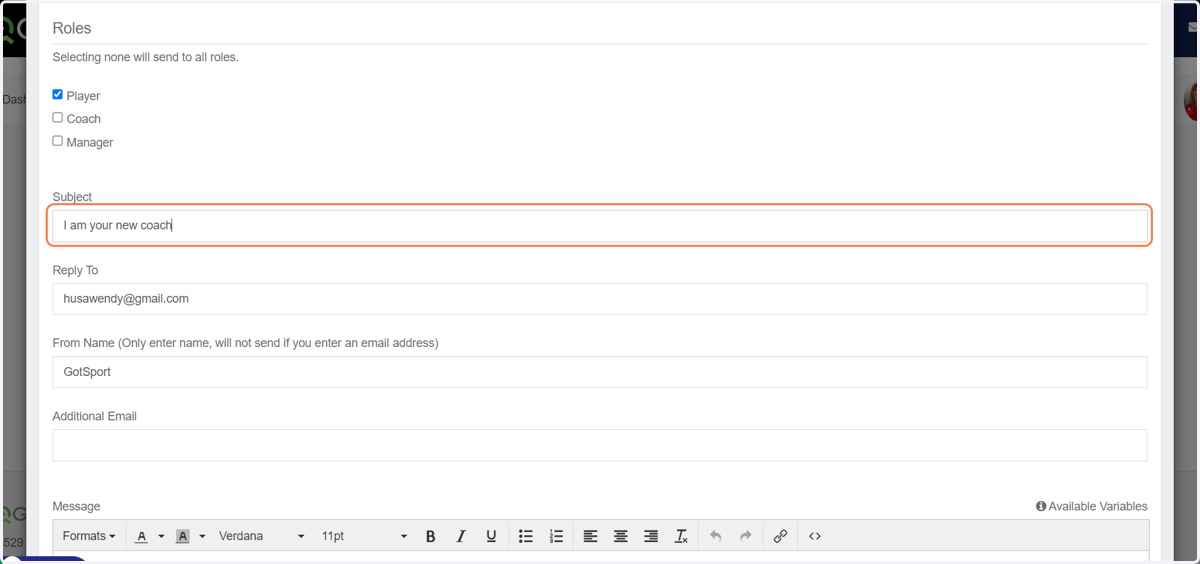Open source code view of message
Viewport: 1200px width, 564px height.
(815, 536)
